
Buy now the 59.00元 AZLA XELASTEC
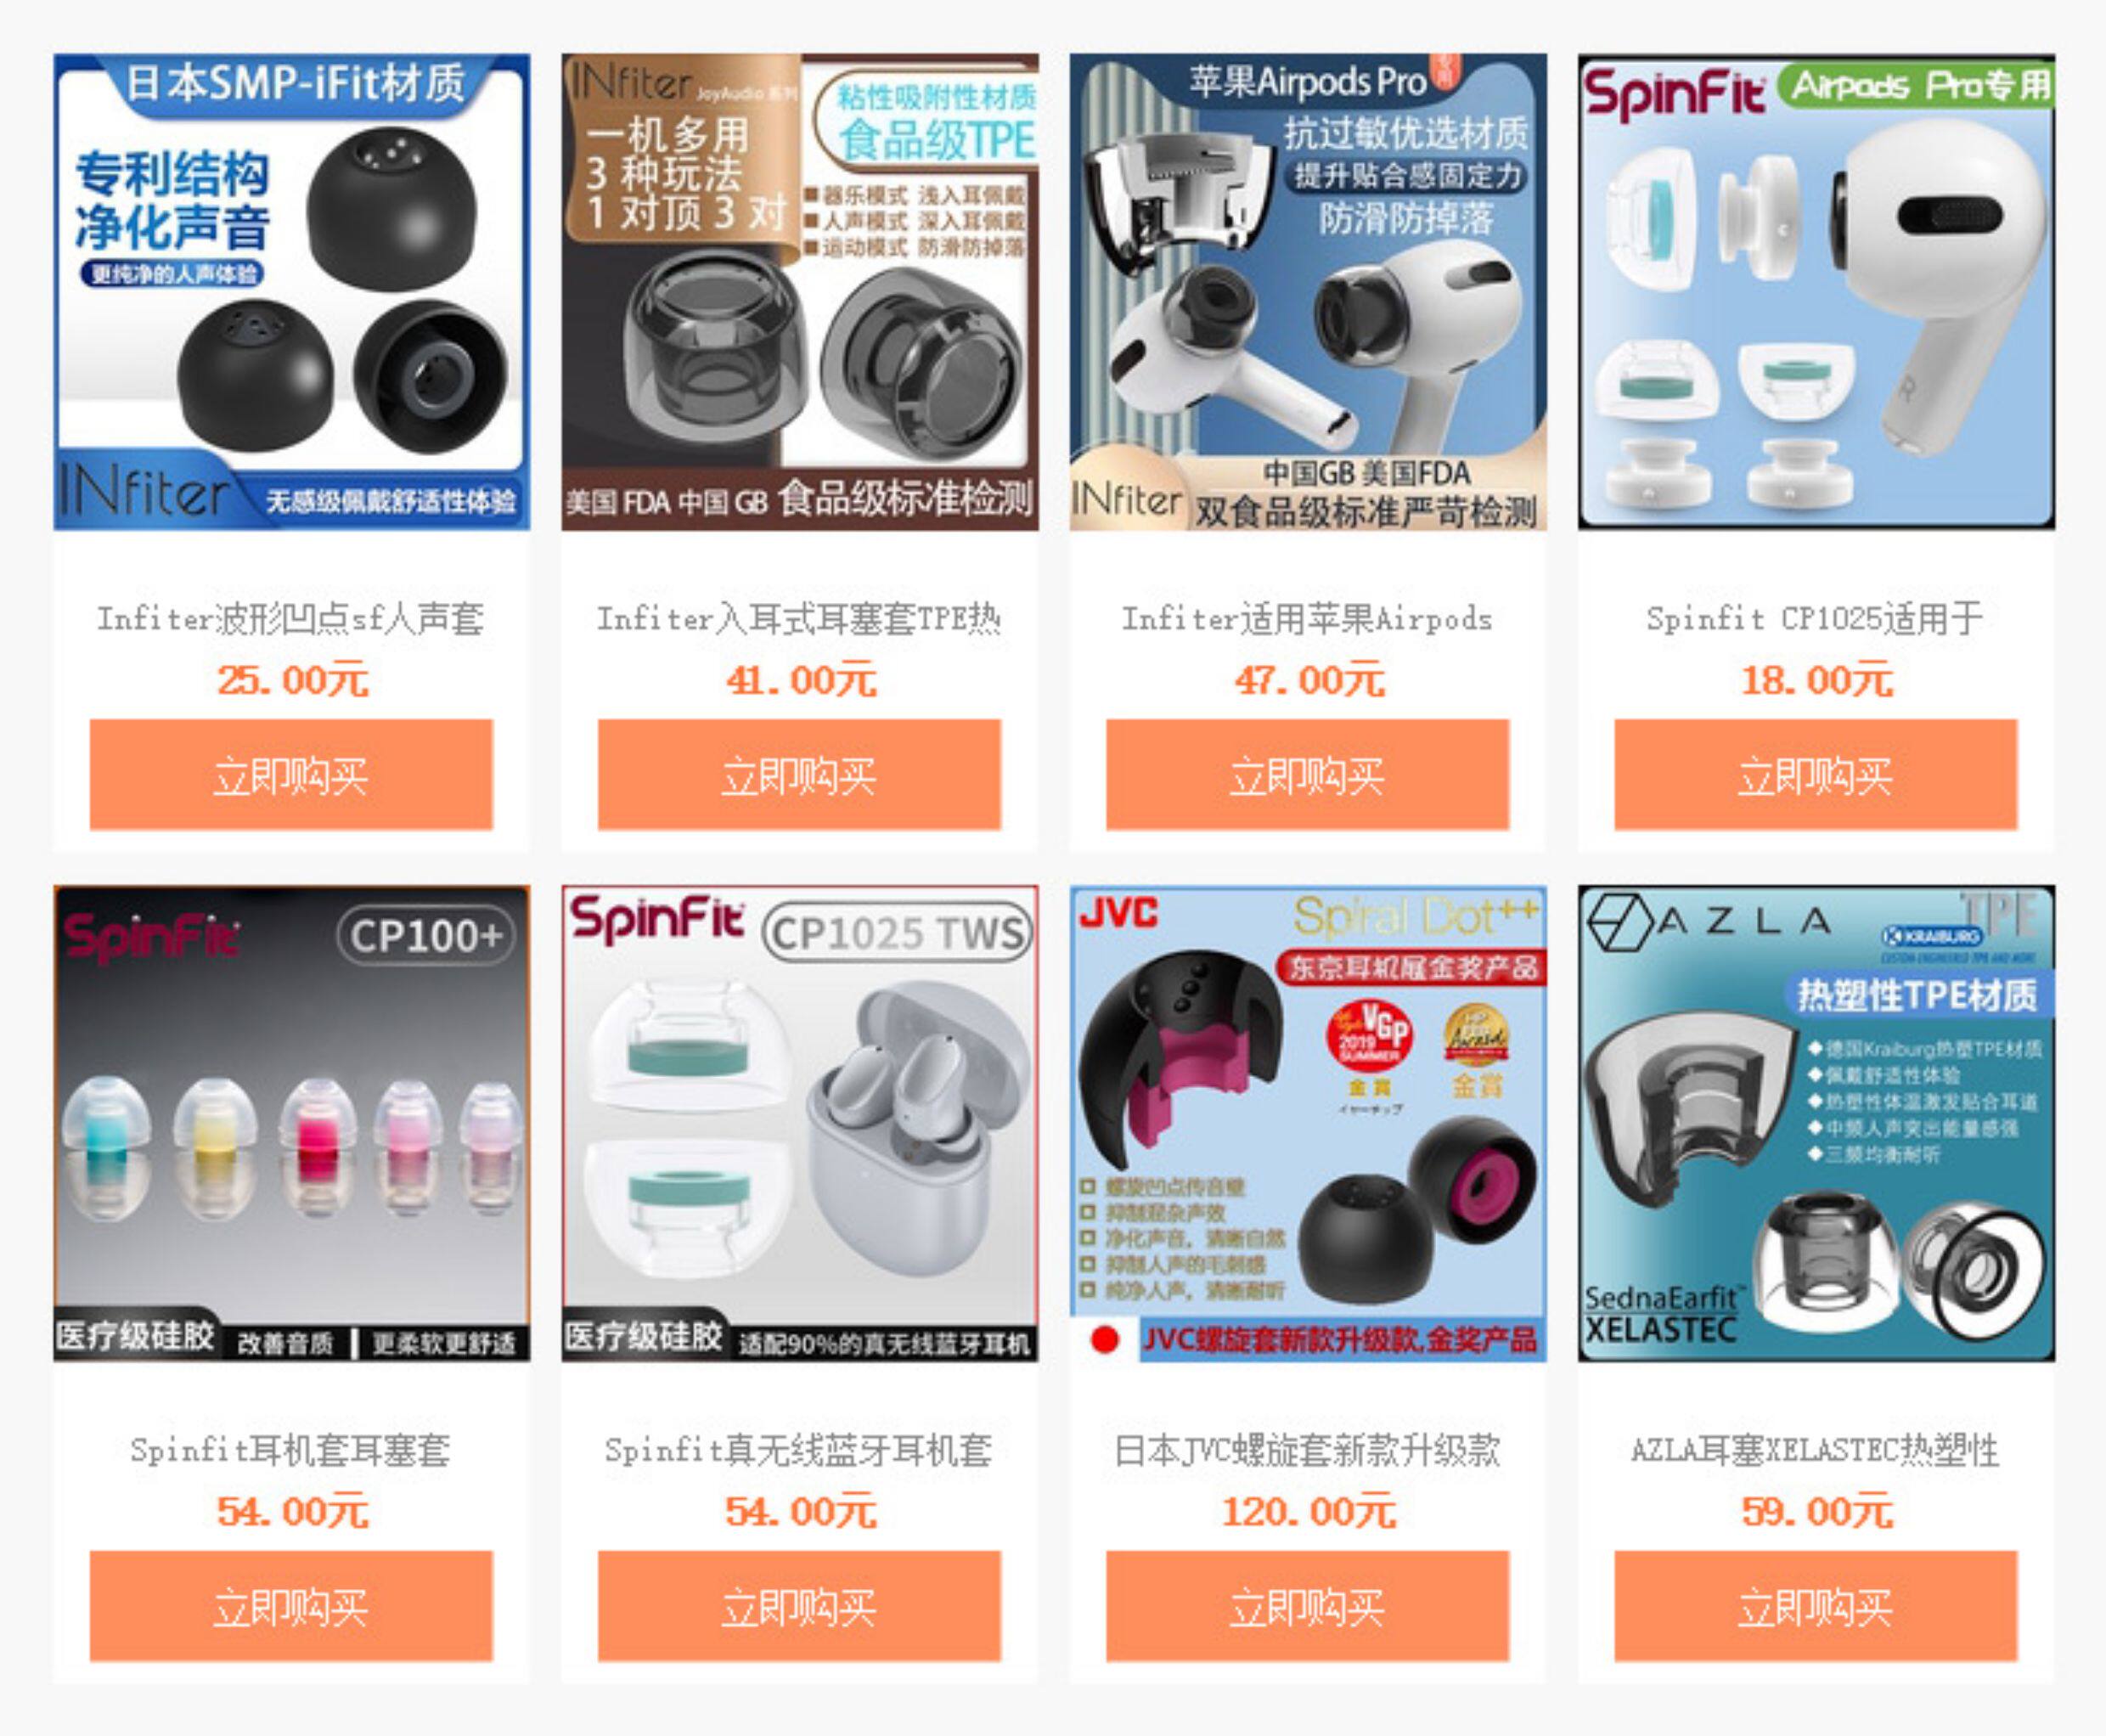point(1815,1606)
